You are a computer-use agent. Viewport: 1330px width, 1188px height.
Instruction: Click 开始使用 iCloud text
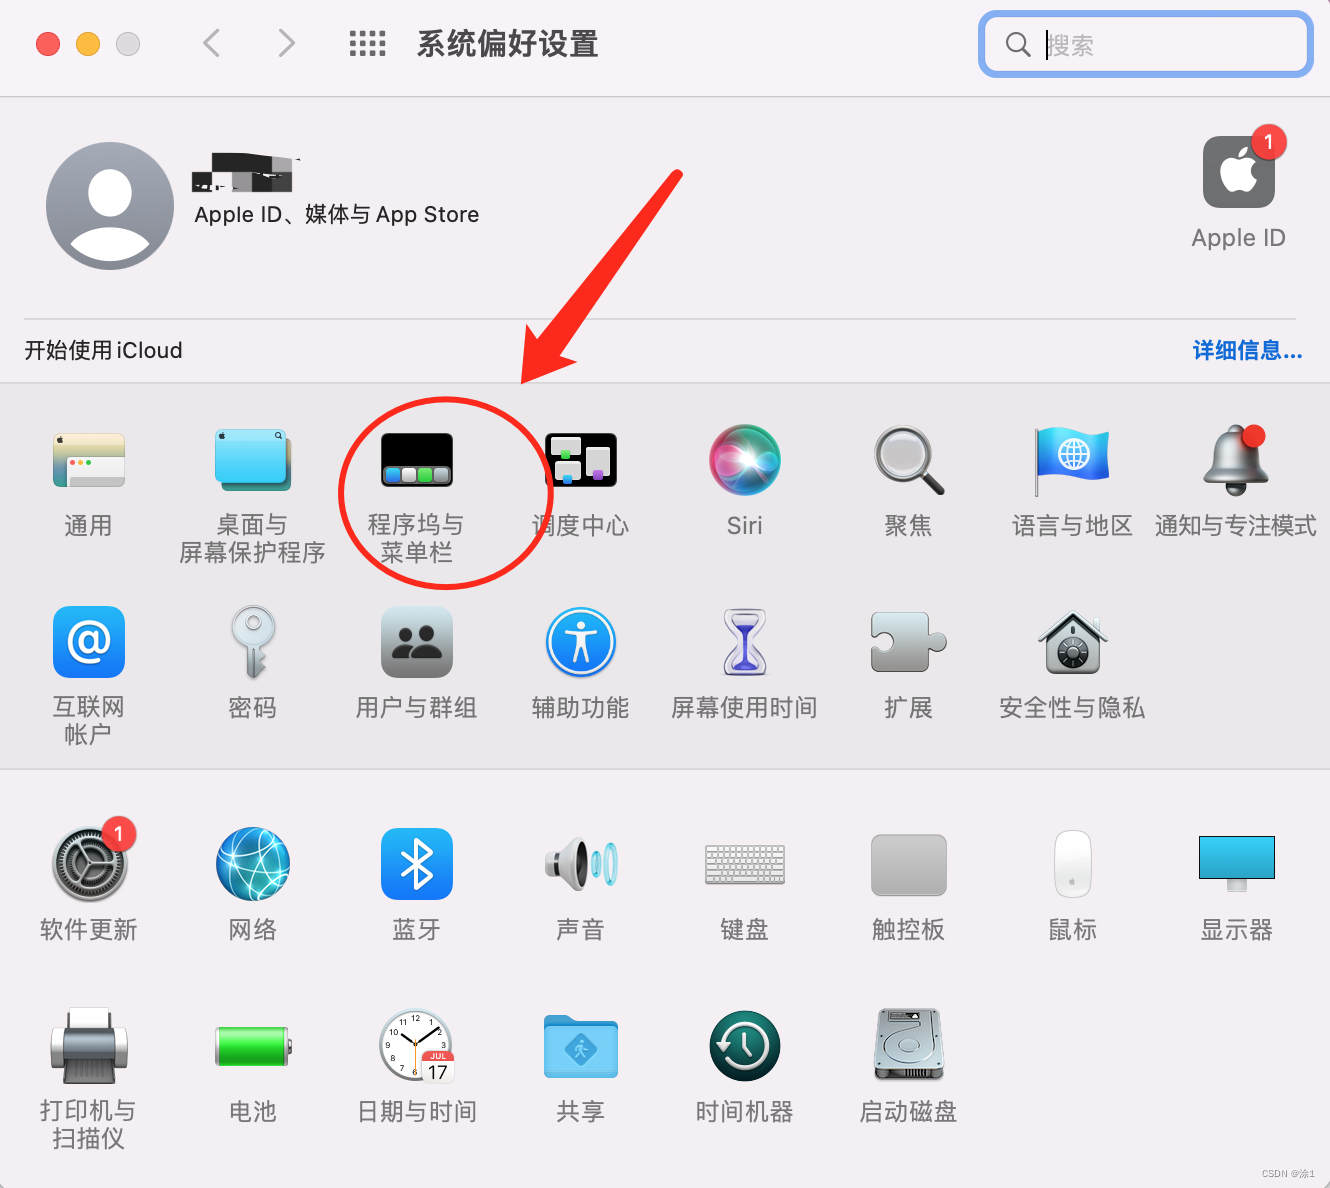(x=103, y=350)
